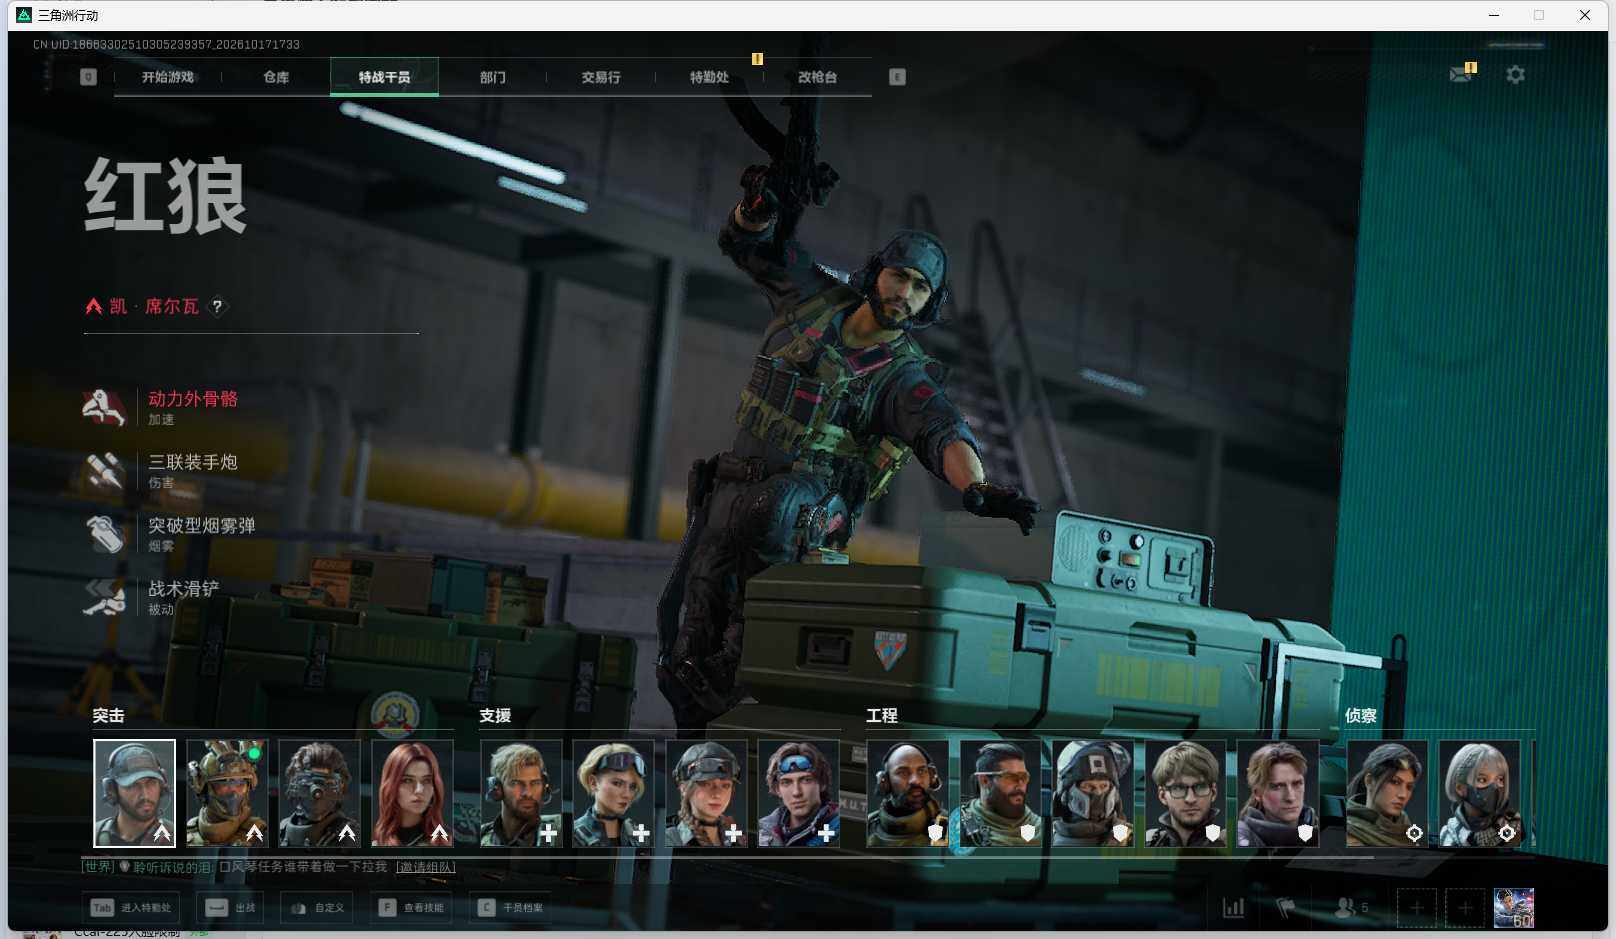Screen dimensions: 1616x939
Task: Click the 查看技能 button
Action: coord(411,908)
